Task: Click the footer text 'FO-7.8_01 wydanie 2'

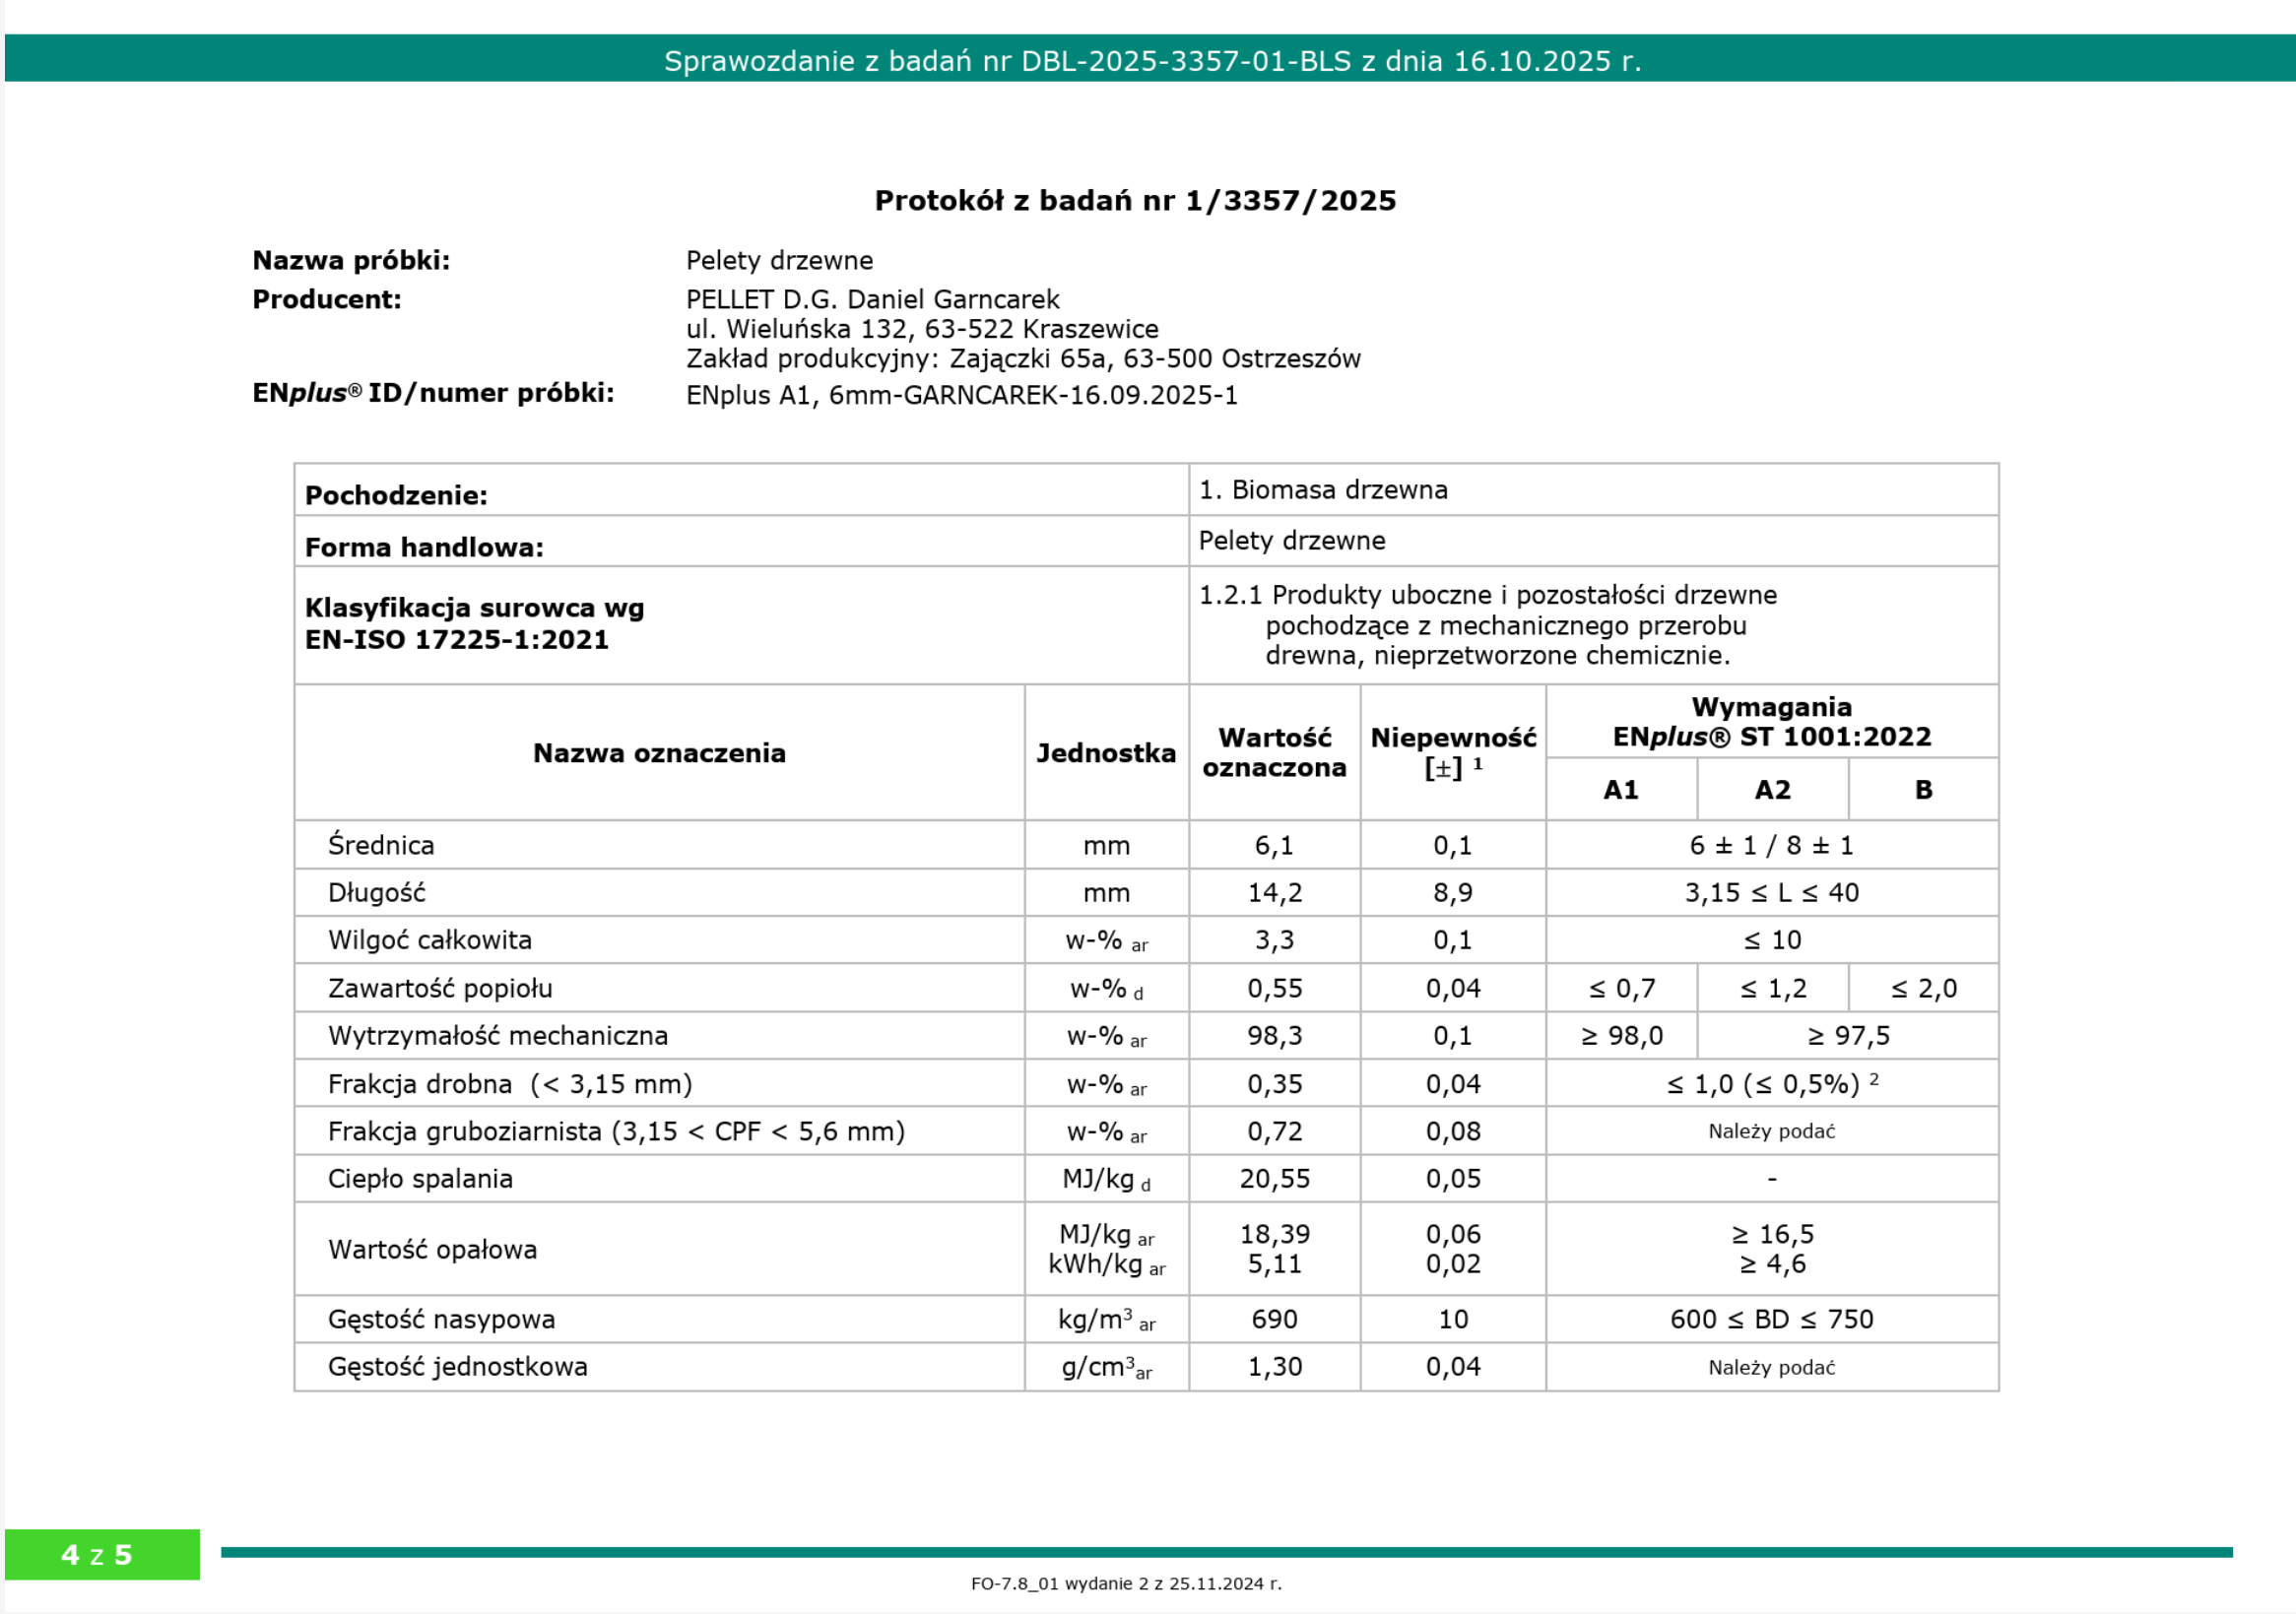Action: (1126, 1583)
